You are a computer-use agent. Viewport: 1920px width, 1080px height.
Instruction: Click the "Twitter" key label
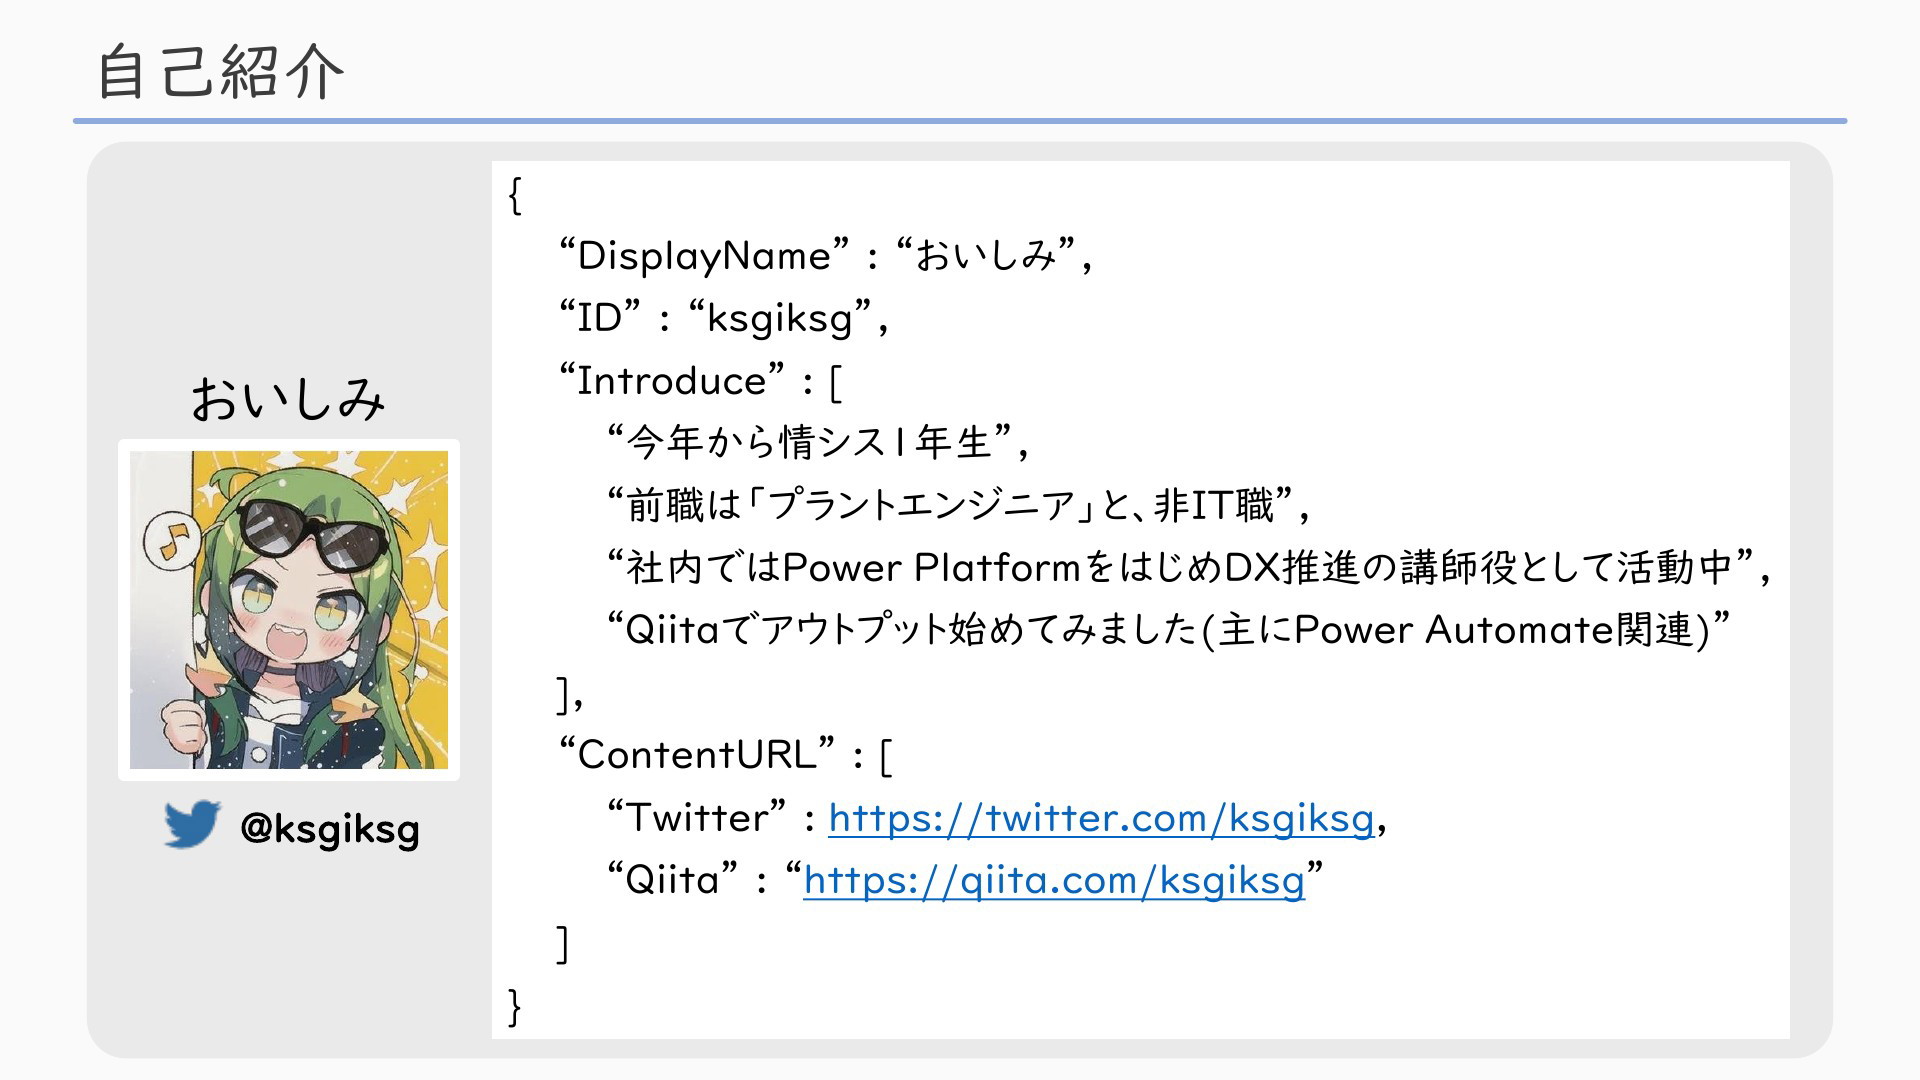(697, 818)
